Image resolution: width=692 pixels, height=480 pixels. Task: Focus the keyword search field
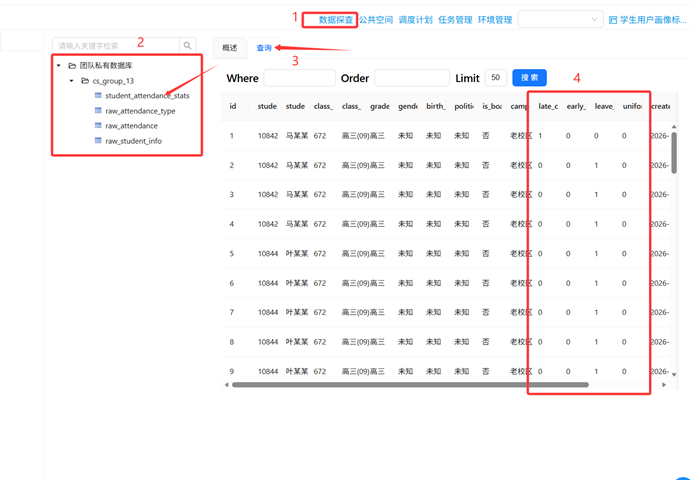[116, 45]
